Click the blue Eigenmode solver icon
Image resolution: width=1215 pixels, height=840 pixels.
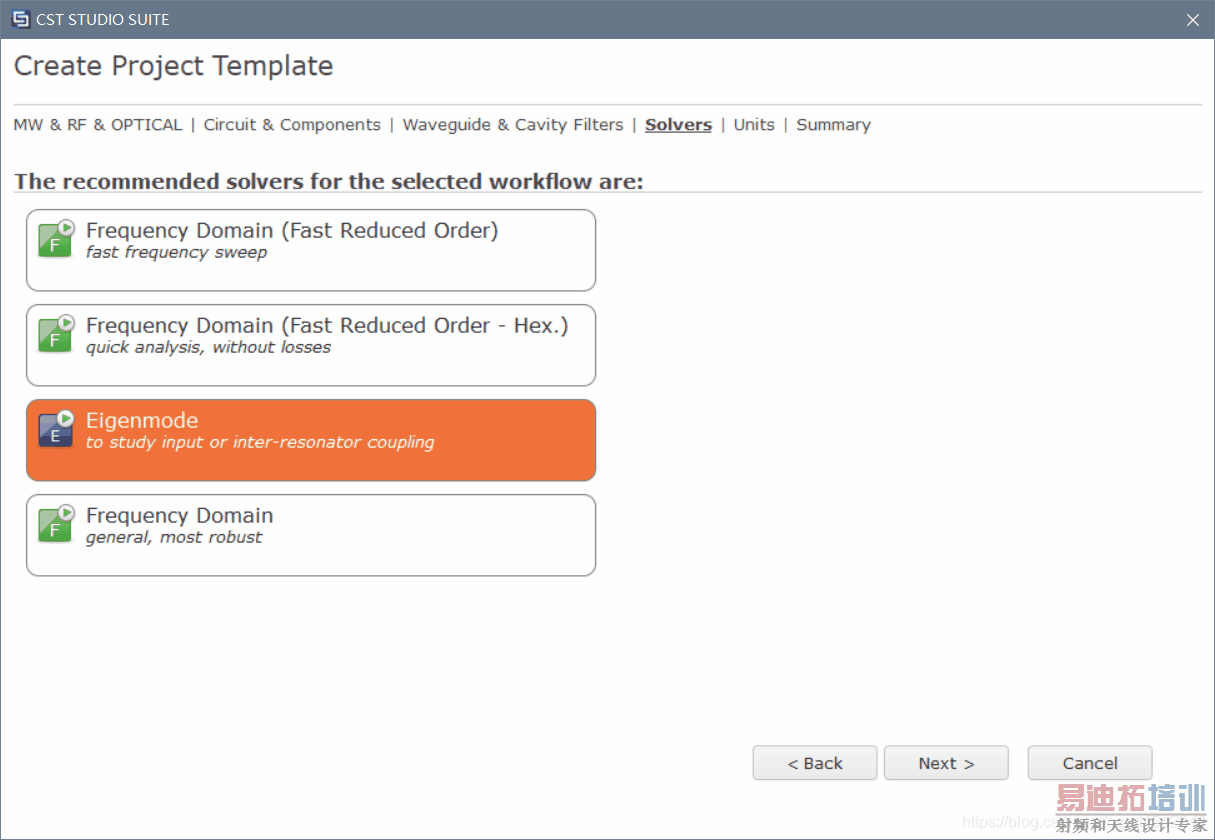tap(56, 429)
